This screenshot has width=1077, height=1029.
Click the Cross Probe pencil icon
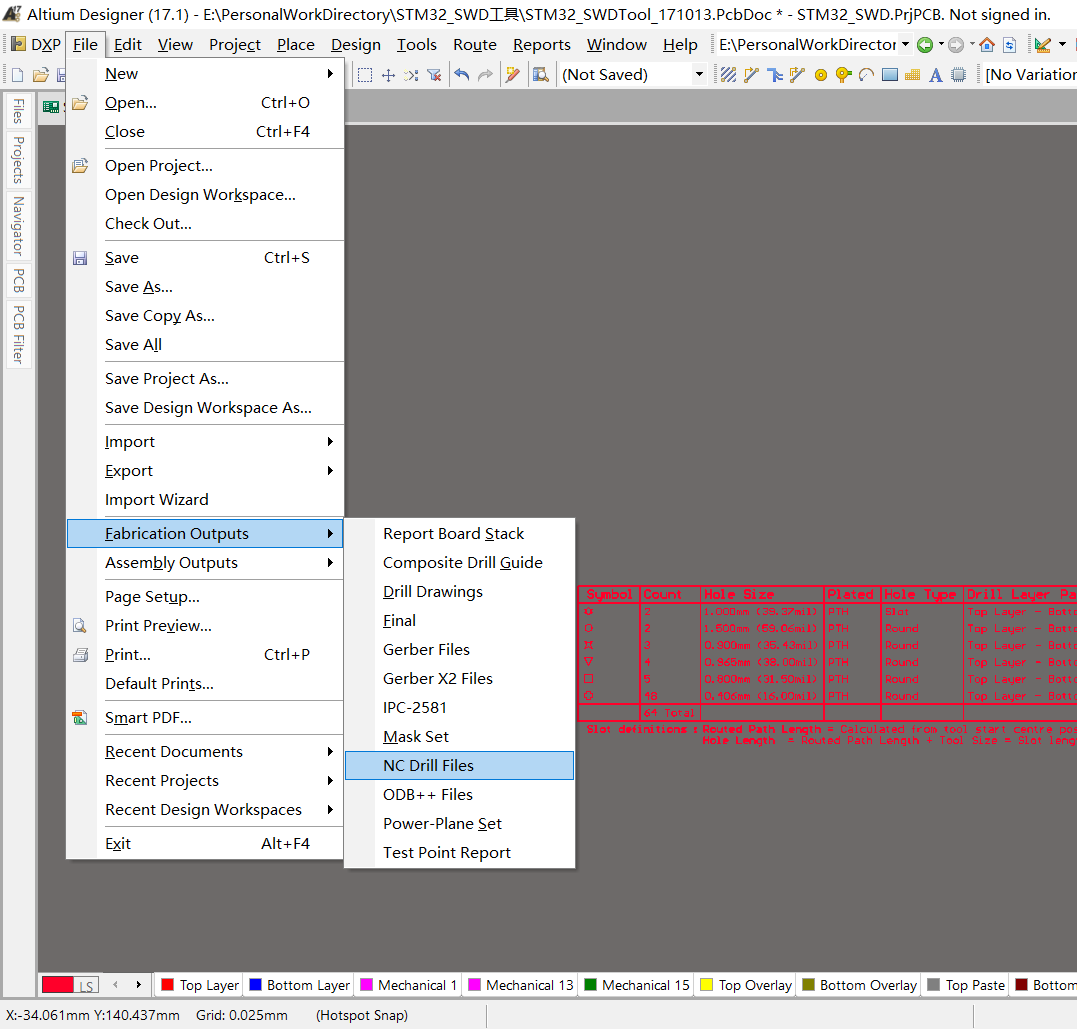point(512,75)
